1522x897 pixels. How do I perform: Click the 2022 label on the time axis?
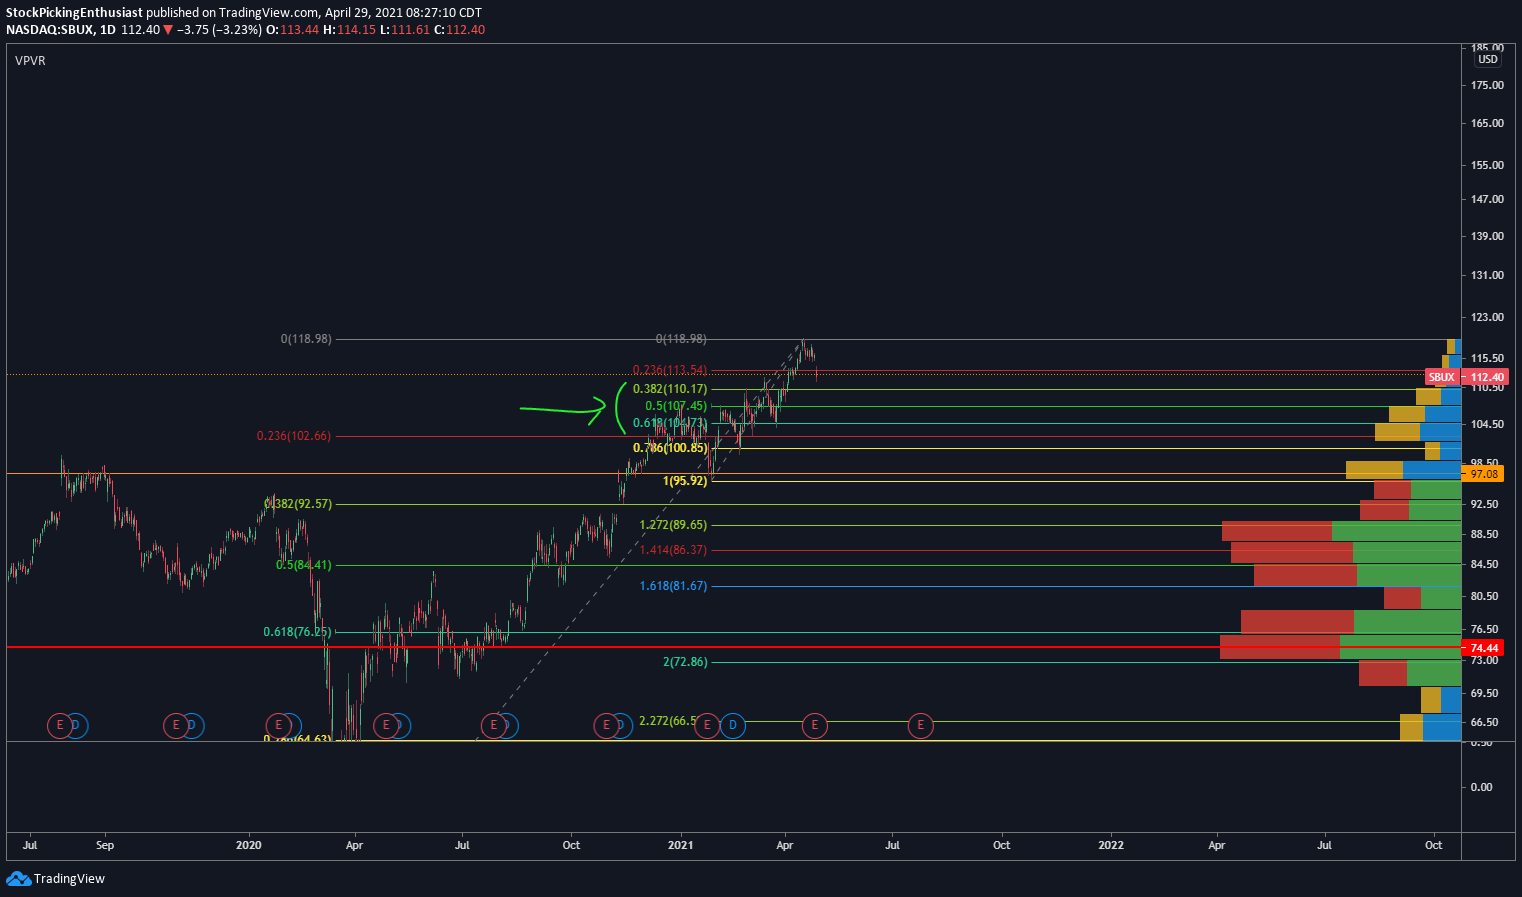click(x=1111, y=845)
